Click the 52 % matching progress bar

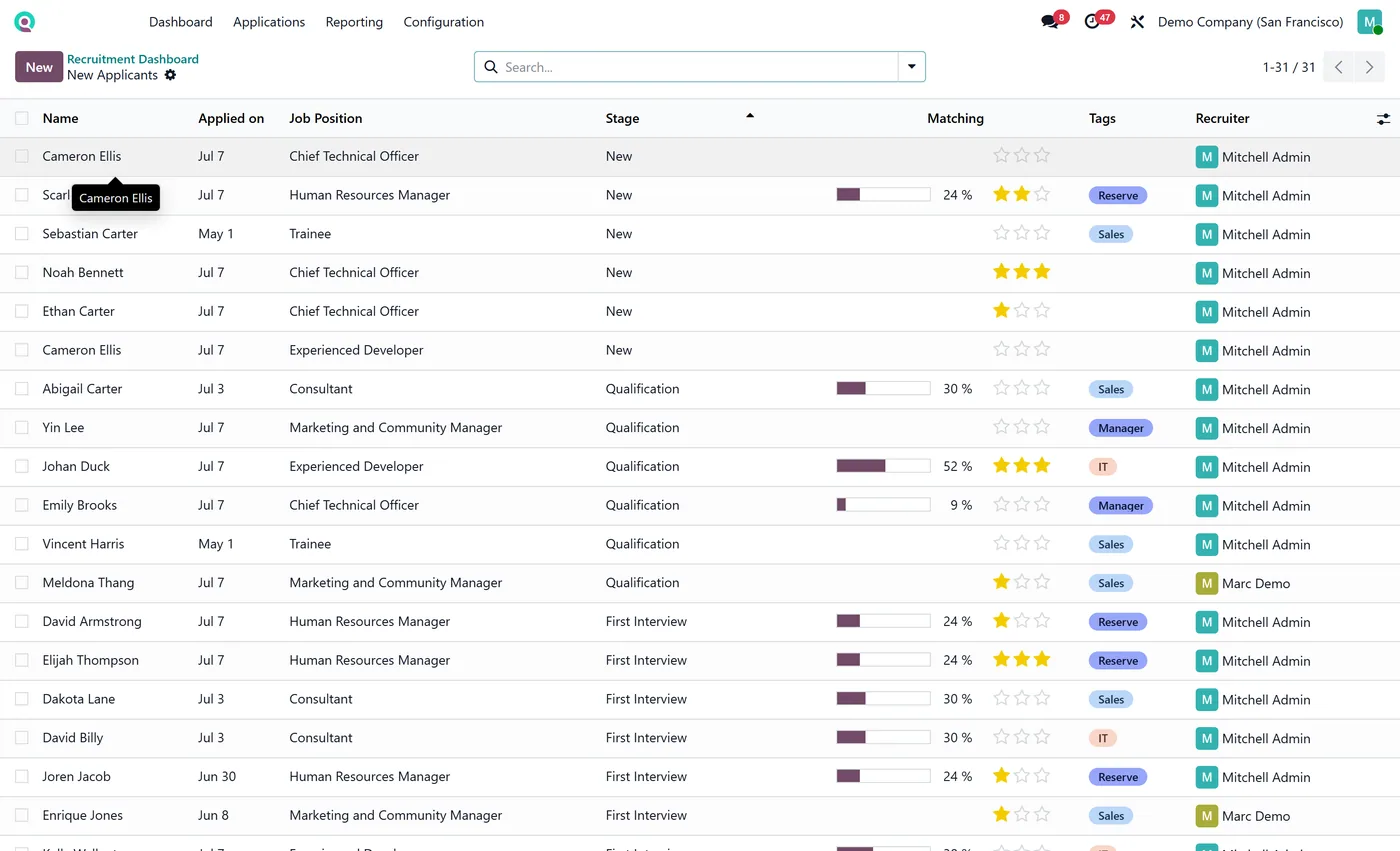click(884, 466)
